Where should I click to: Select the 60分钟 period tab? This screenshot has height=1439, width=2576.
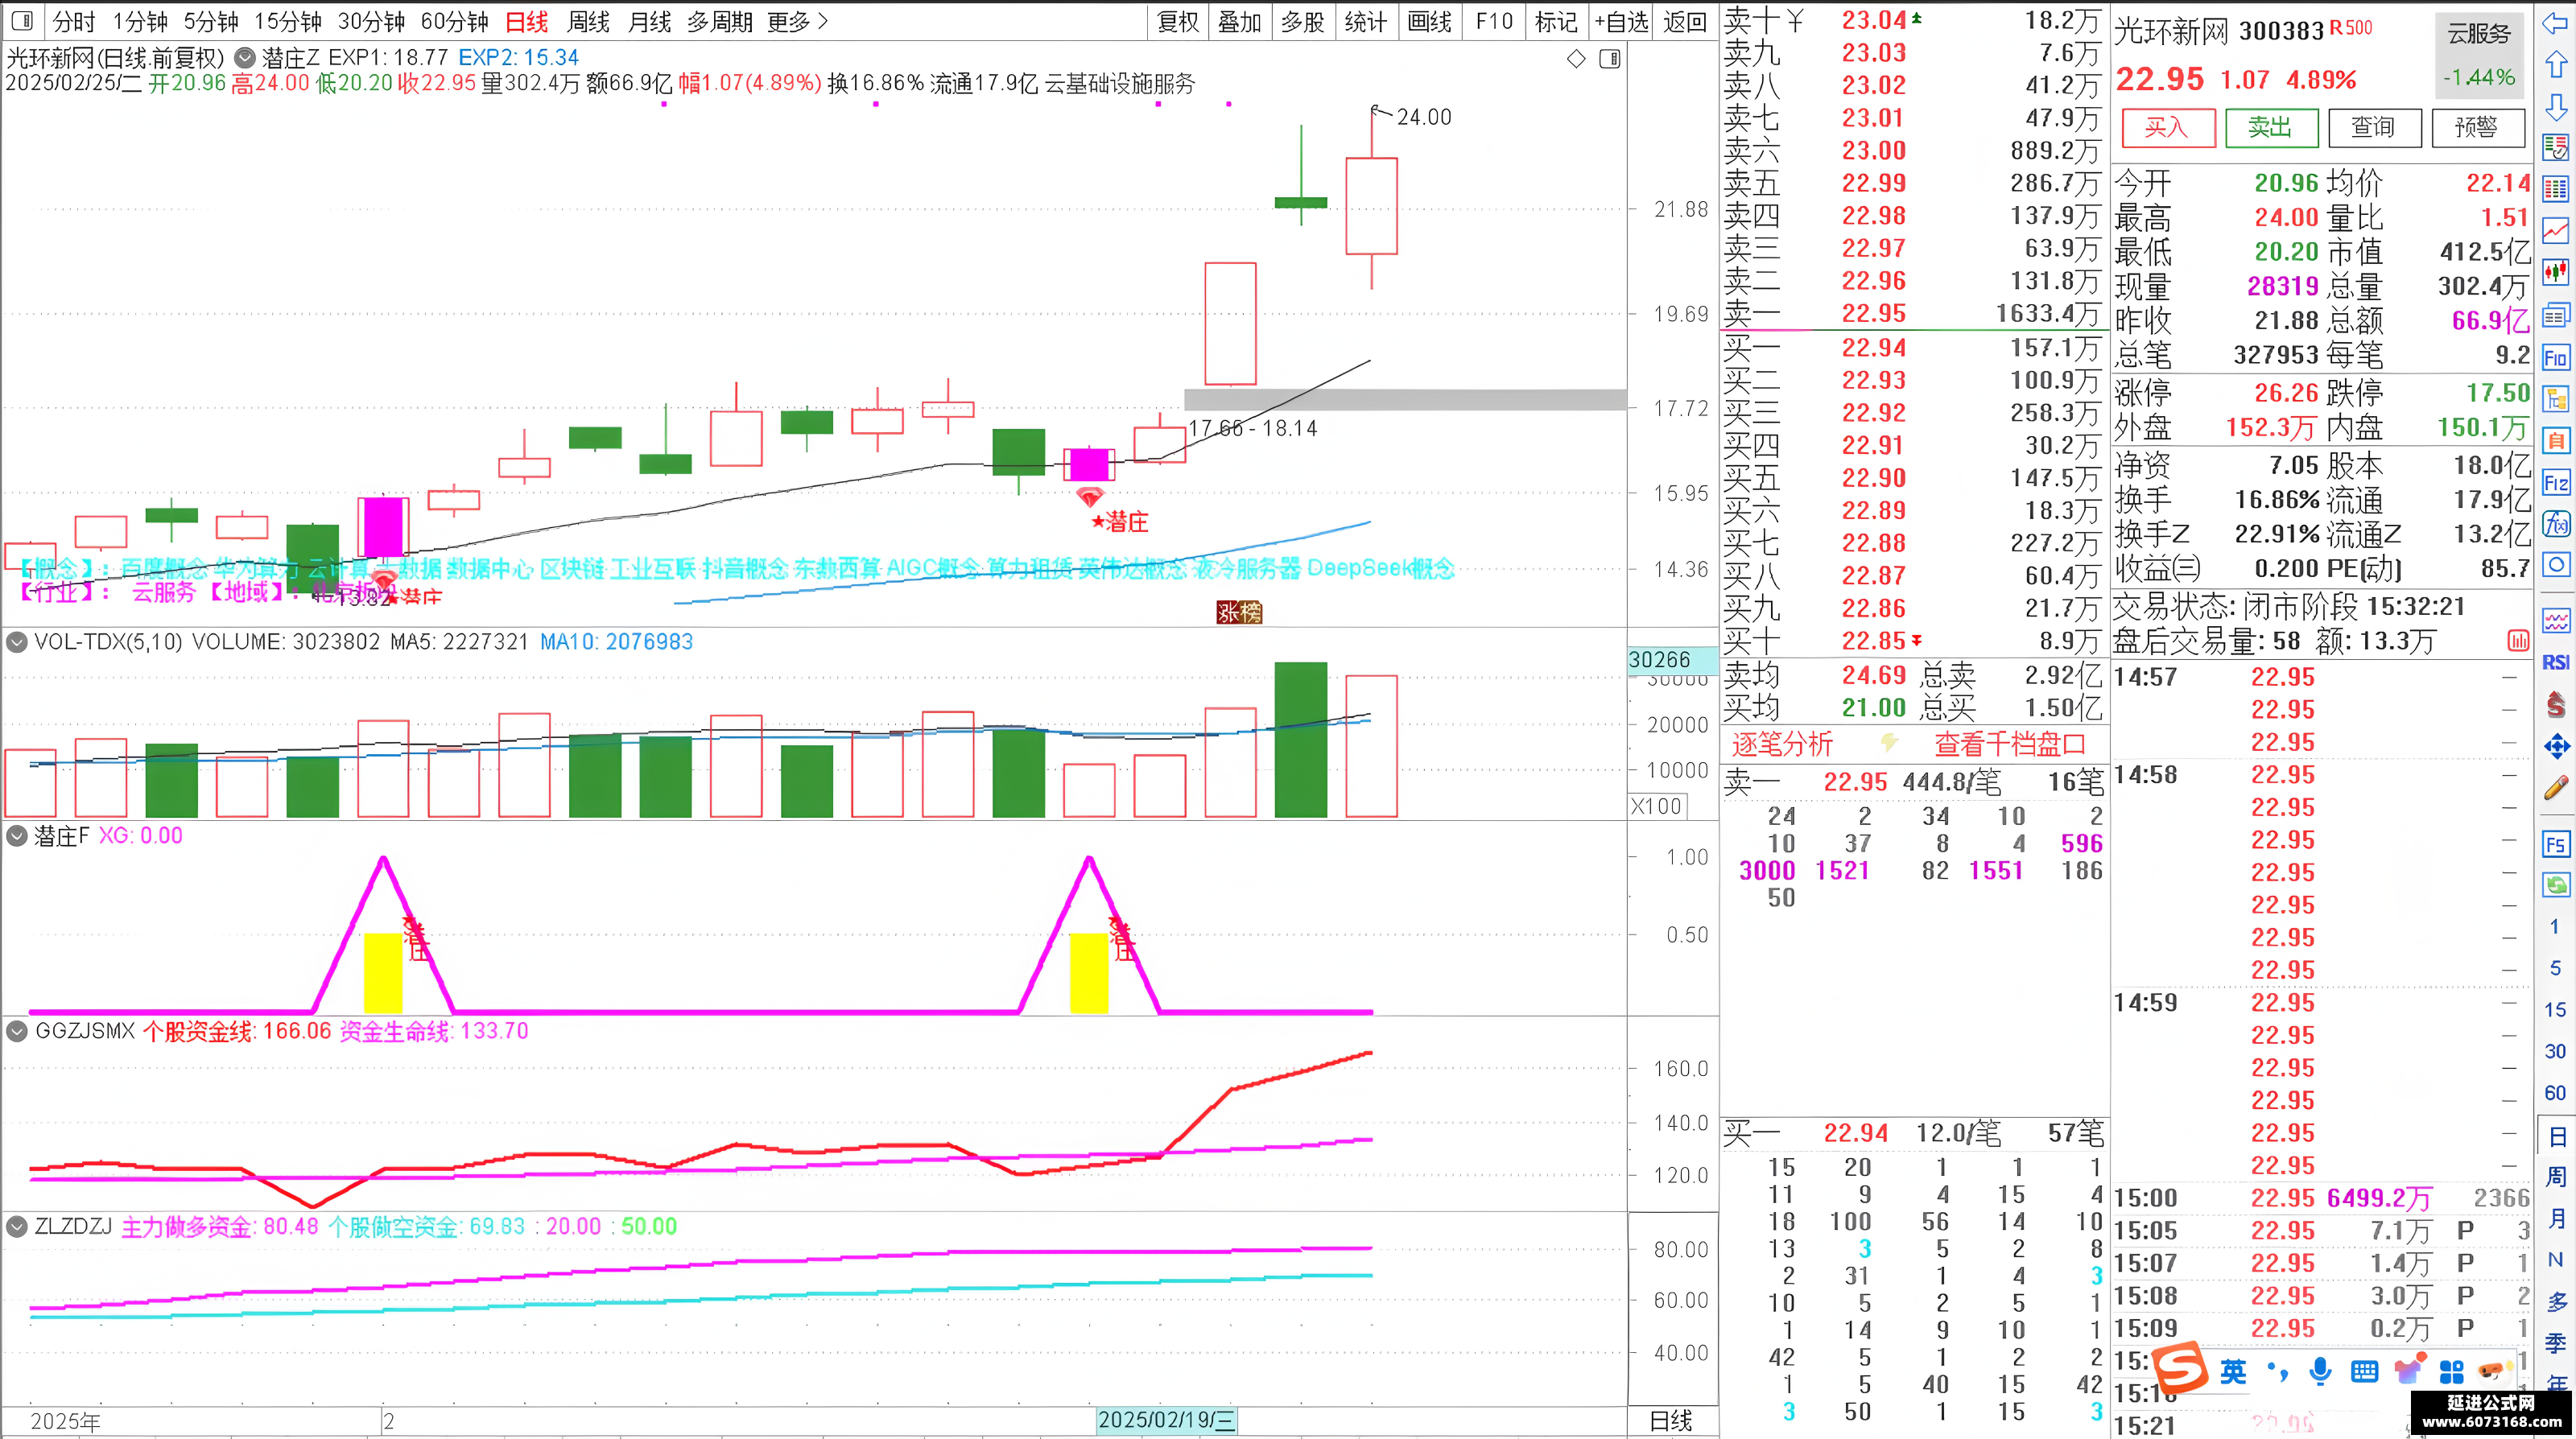(454, 21)
